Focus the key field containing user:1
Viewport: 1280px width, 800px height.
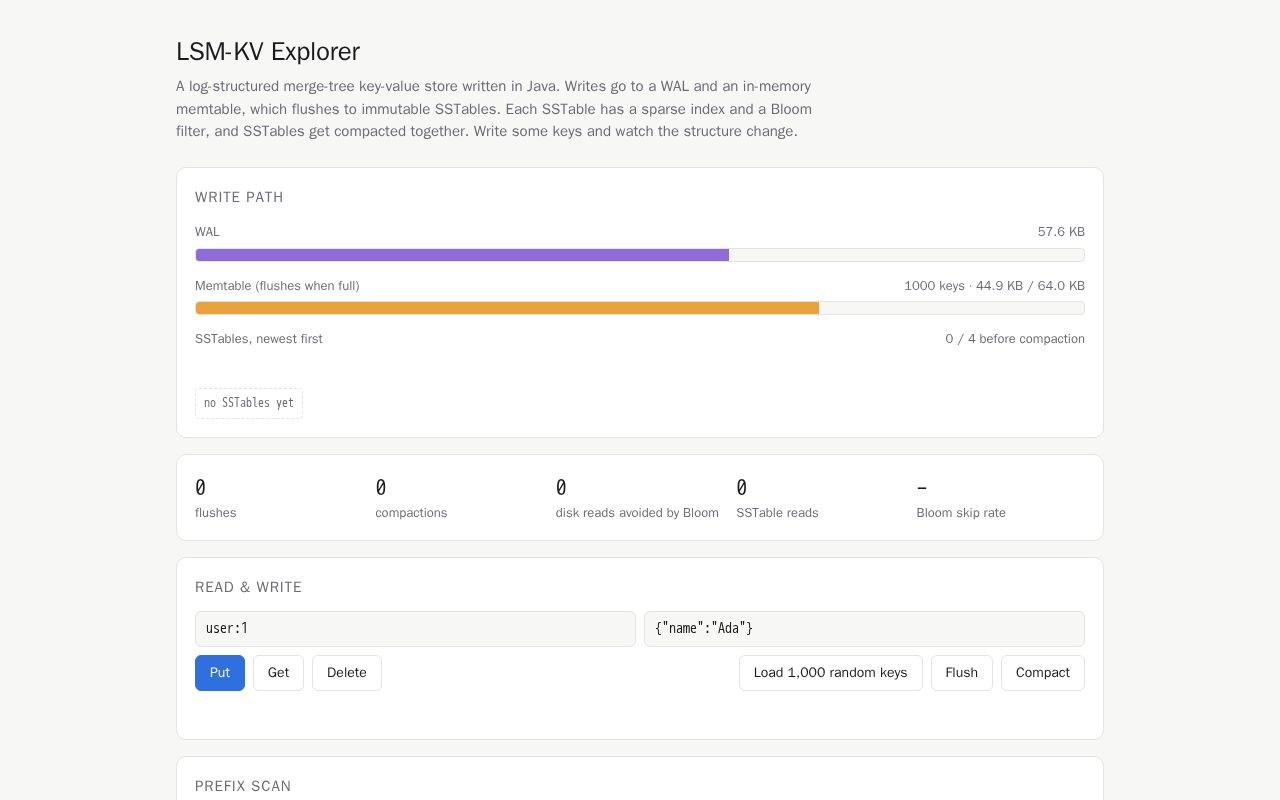[415, 629]
